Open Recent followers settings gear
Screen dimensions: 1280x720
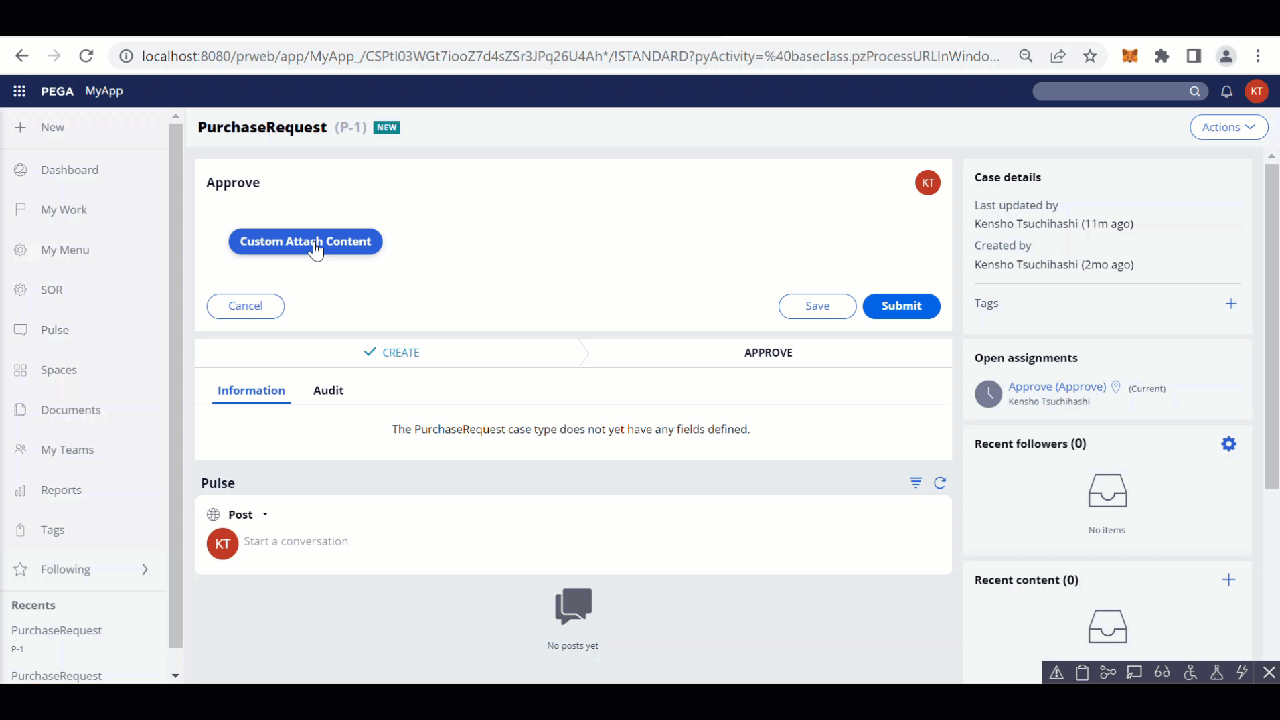click(x=1228, y=443)
